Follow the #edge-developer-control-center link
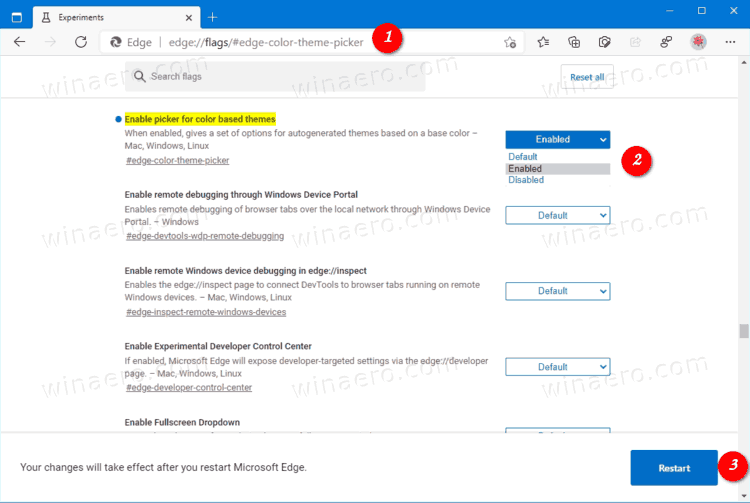The height and width of the screenshot is (503, 750). (188, 388)
